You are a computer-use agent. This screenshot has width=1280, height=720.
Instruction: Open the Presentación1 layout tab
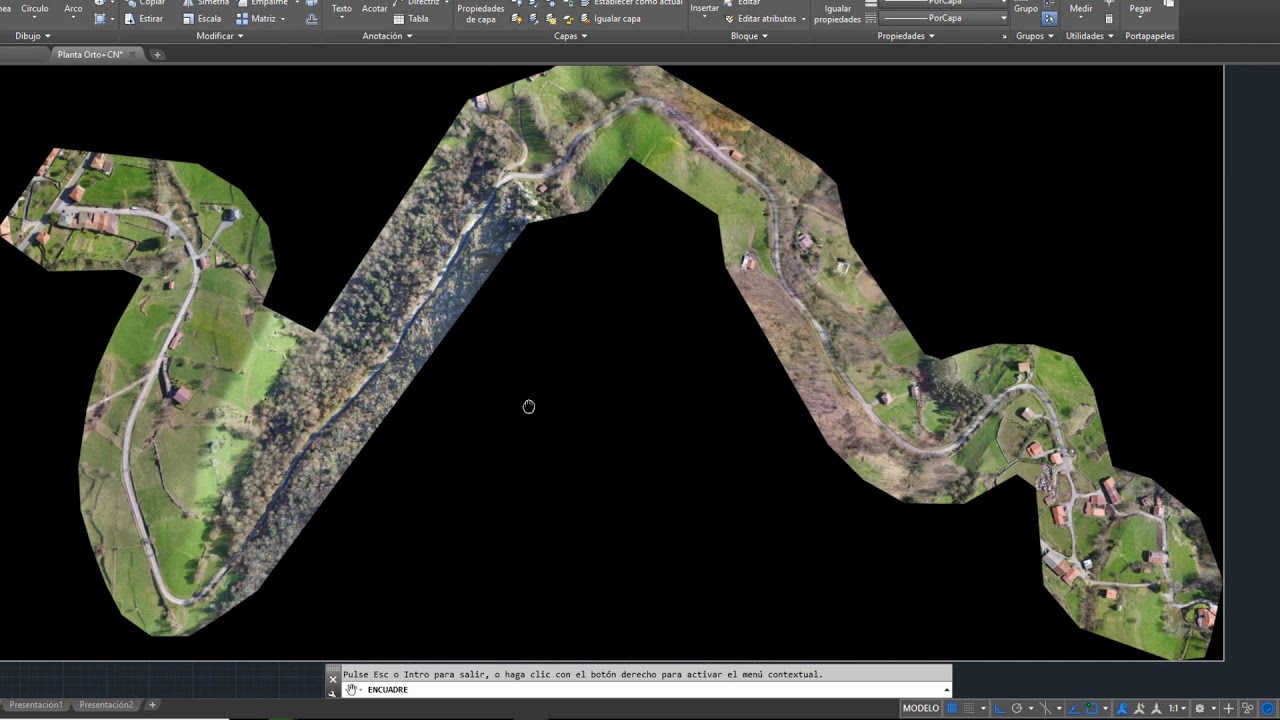[x=36, y=705]
